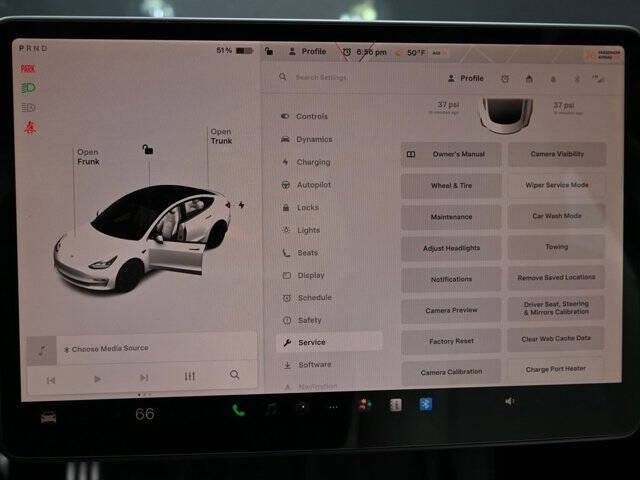This screenshot has height=480, width=640.
Task: Select Seats in the settings list
Action: point(300,253)
